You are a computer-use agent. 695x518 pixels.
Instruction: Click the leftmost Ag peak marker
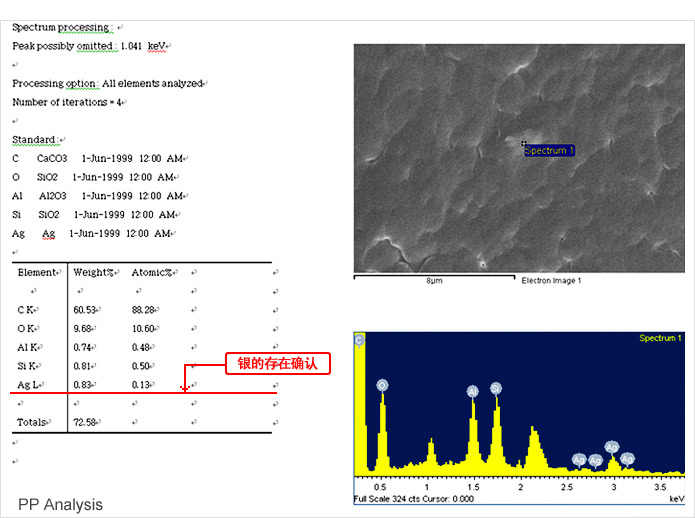click(x=579, y=459)
